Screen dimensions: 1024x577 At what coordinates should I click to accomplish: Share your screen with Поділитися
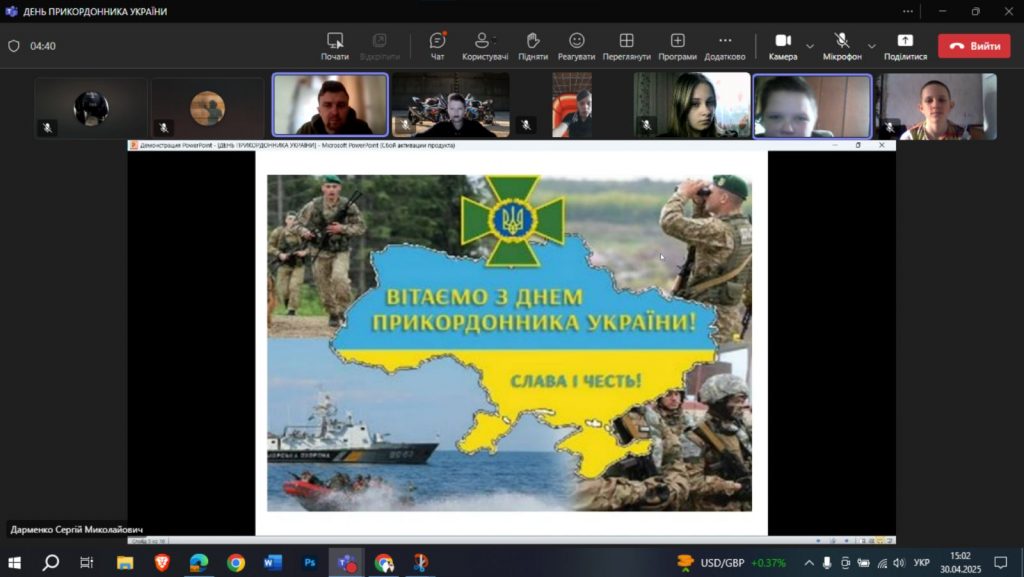905,46
